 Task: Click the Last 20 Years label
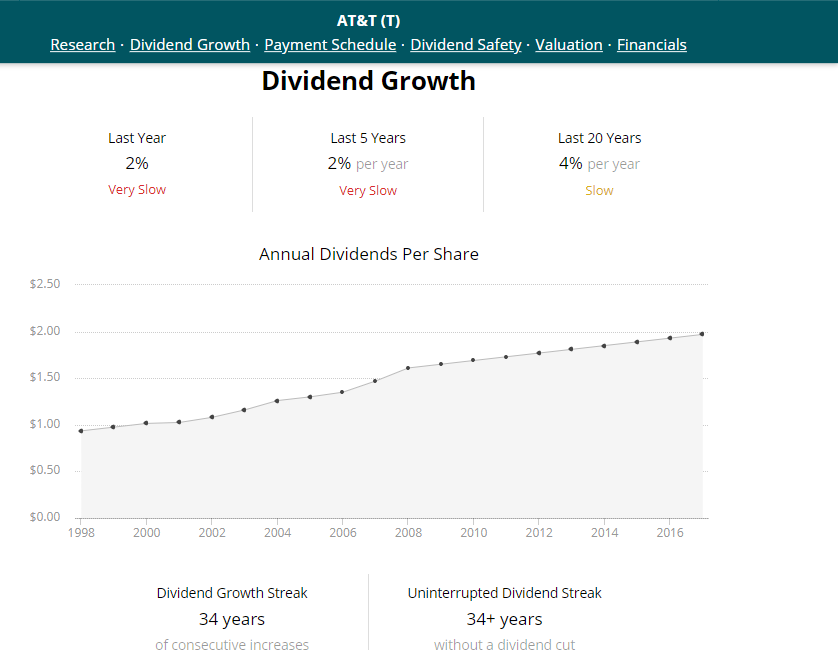599,138
